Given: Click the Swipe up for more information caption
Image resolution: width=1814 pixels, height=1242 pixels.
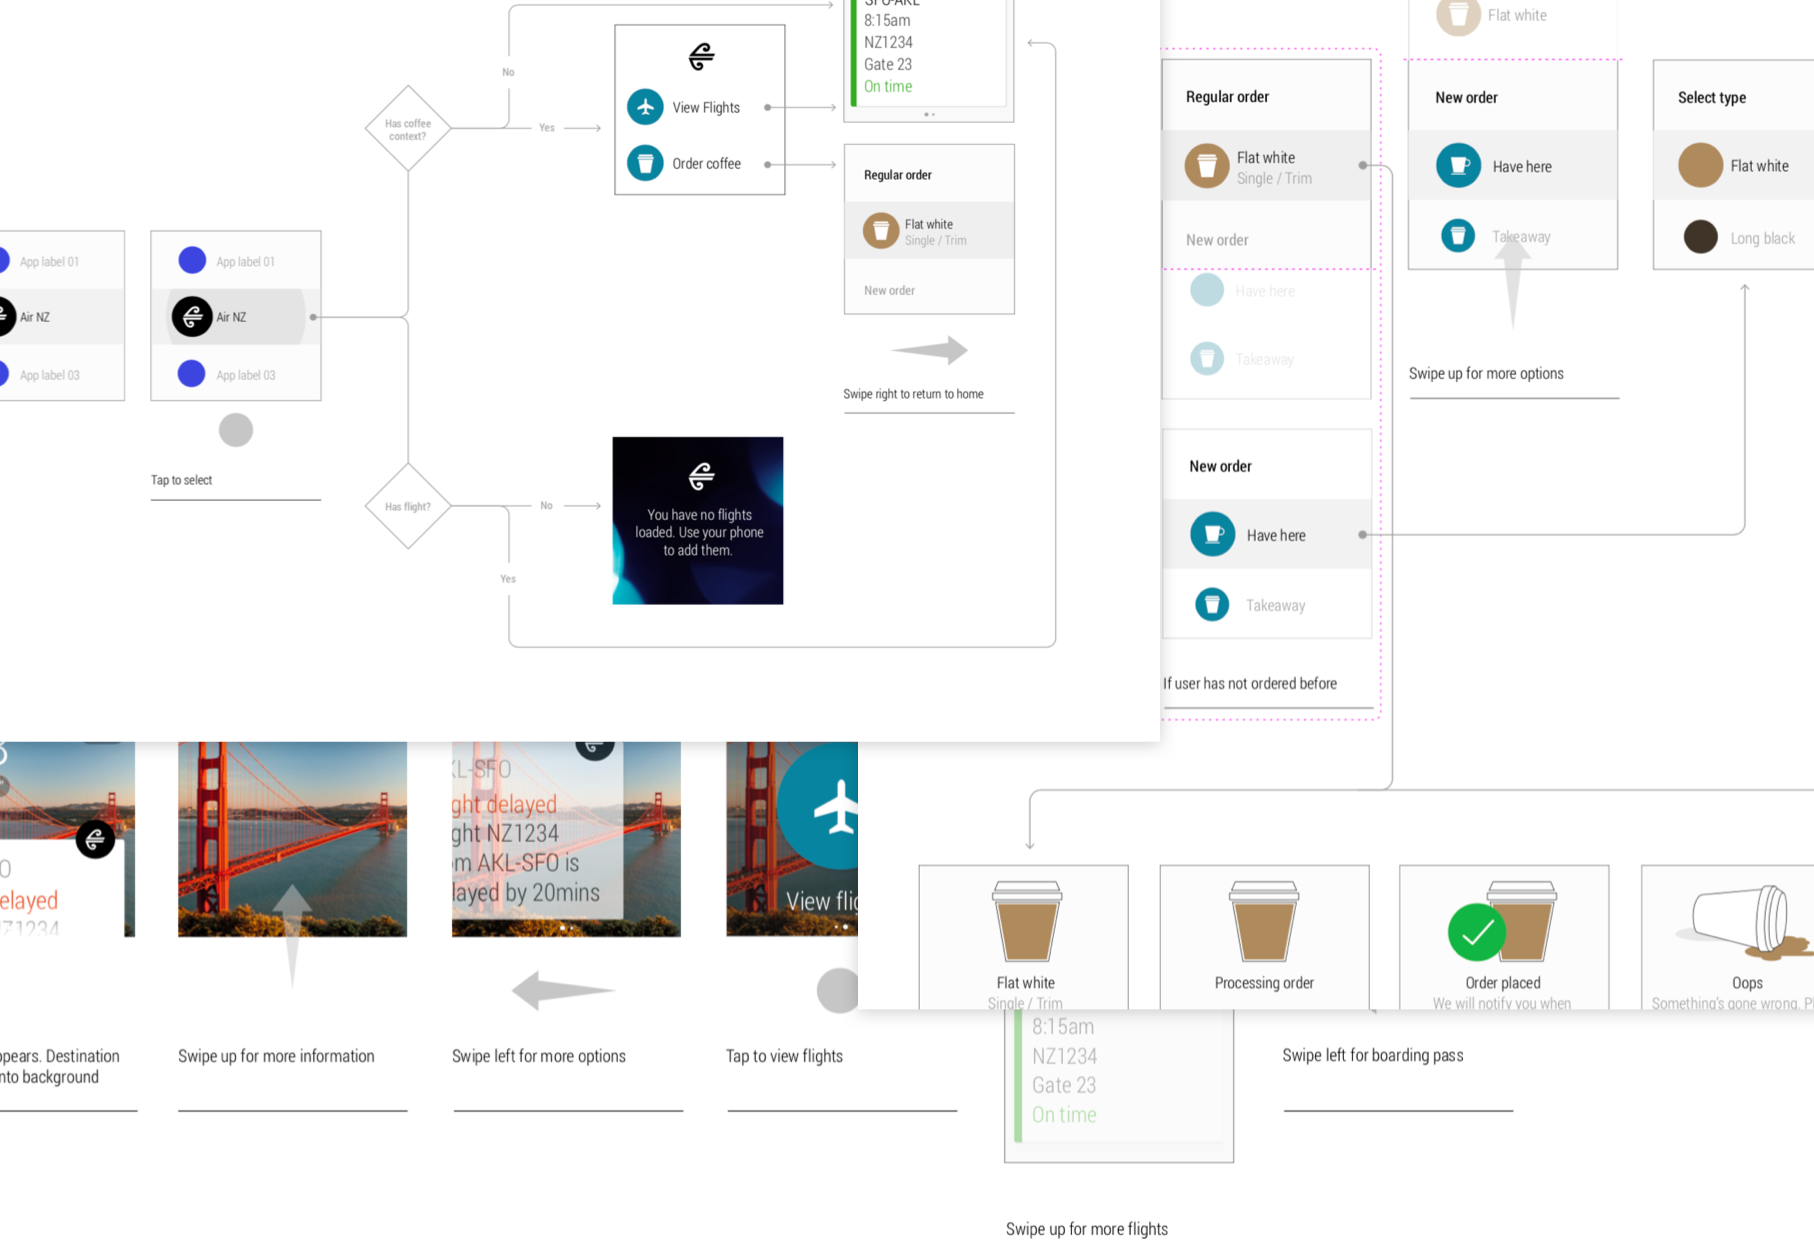Looking at the screenshot, I should point(276,1056).
